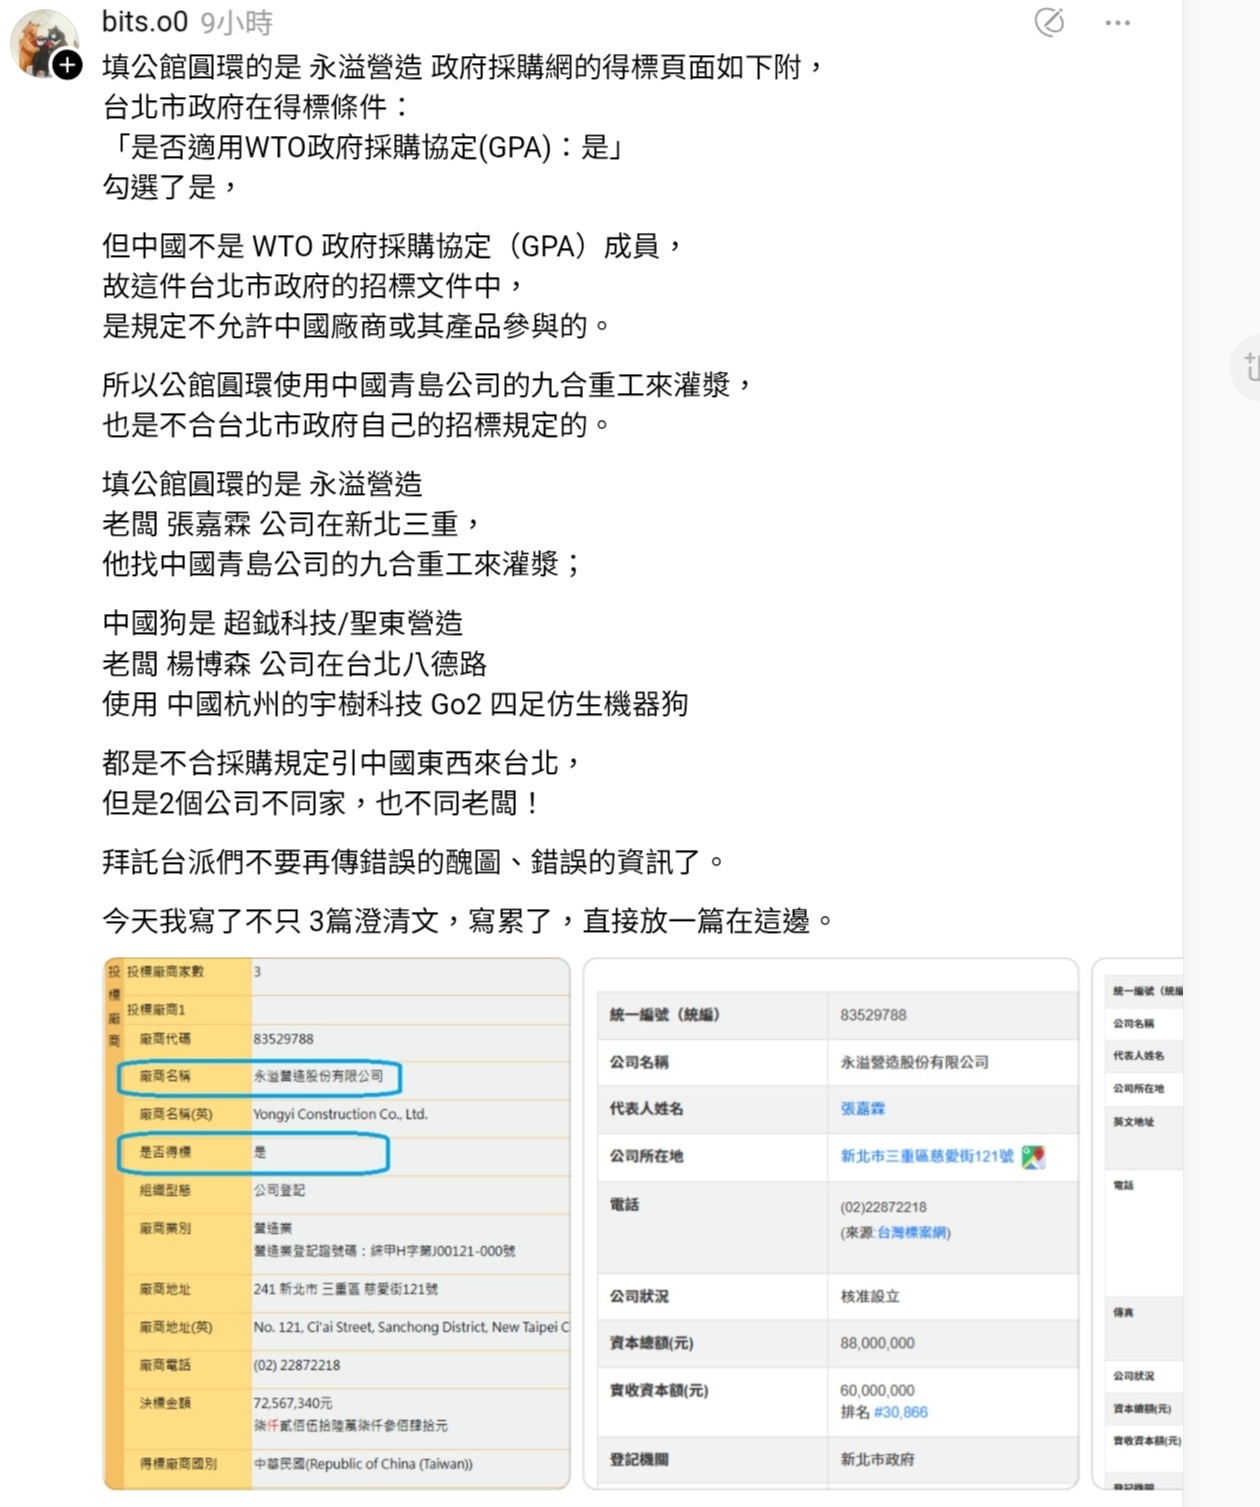Tap the follow plus badge on the avatar
1260x1507 pixels.
tap(67, 66)
